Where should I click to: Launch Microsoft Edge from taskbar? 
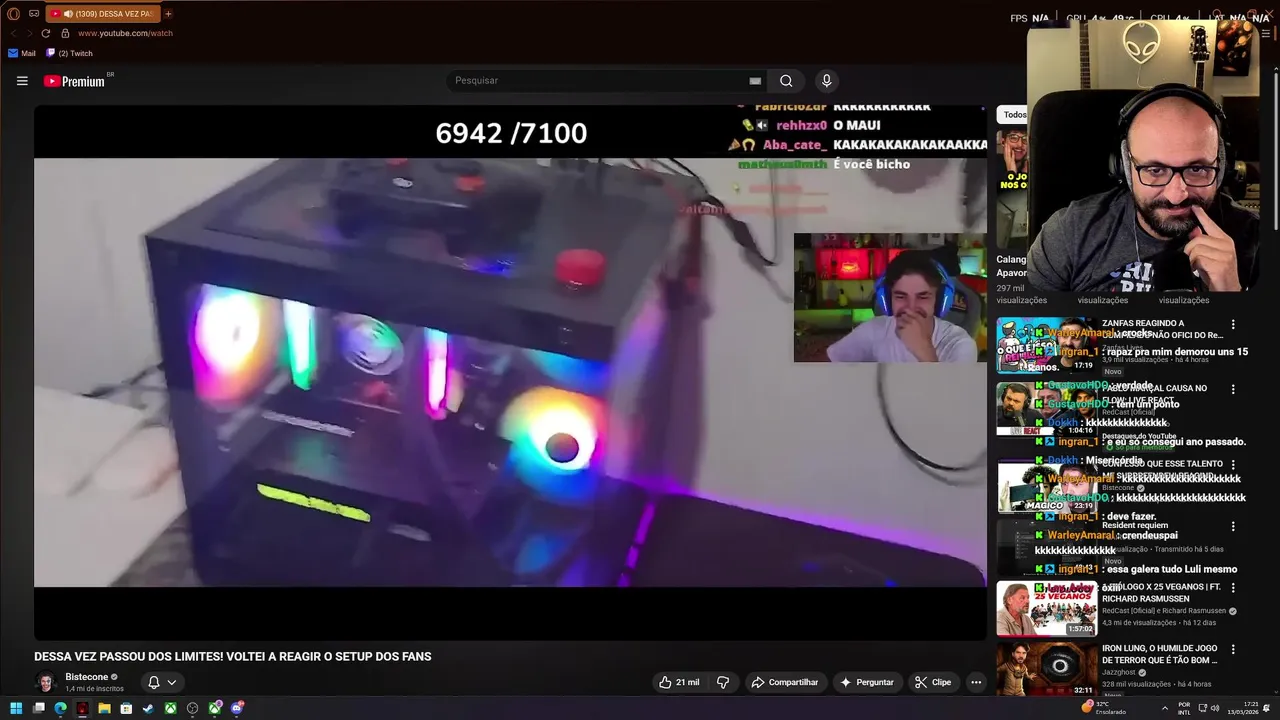pyautogui.click(x=60, y=708)
